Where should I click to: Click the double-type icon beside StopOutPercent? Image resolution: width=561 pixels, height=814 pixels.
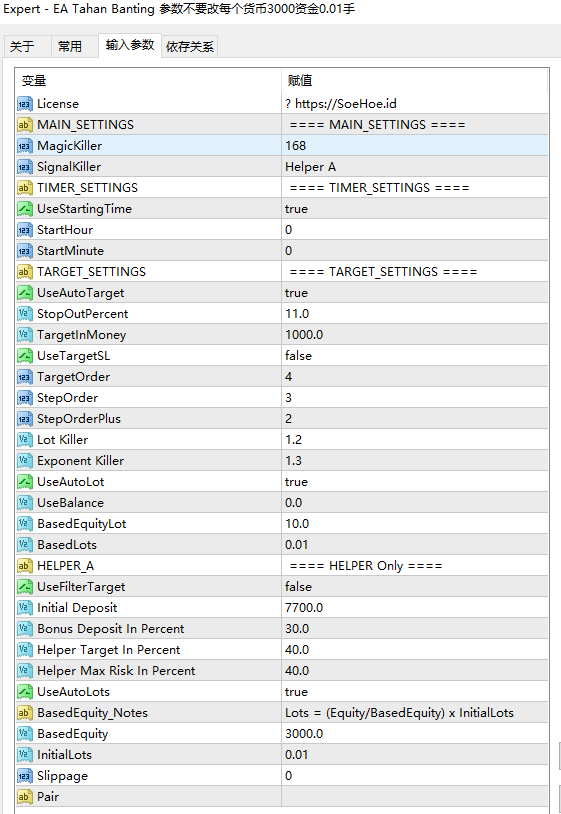[x=24, y=314]
